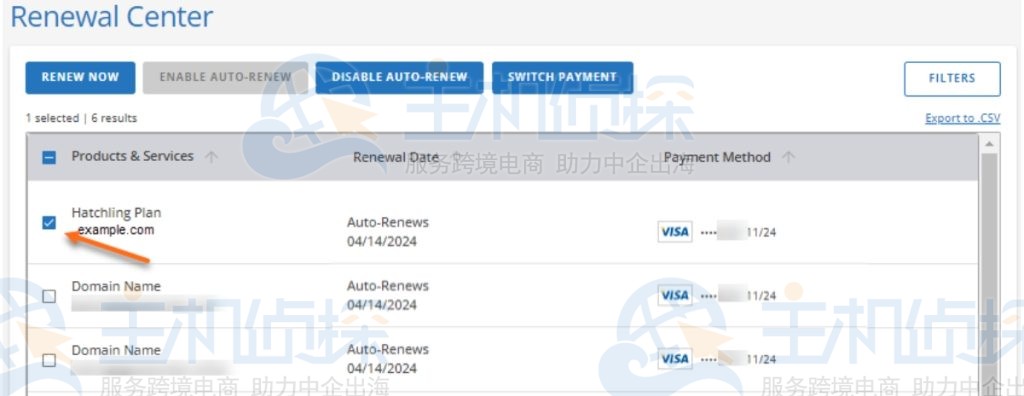The width and height of the screenshot is (1024, 396).
Task: Uncheck the Hatchling Plan checkbox
Action: pos(49,223)
